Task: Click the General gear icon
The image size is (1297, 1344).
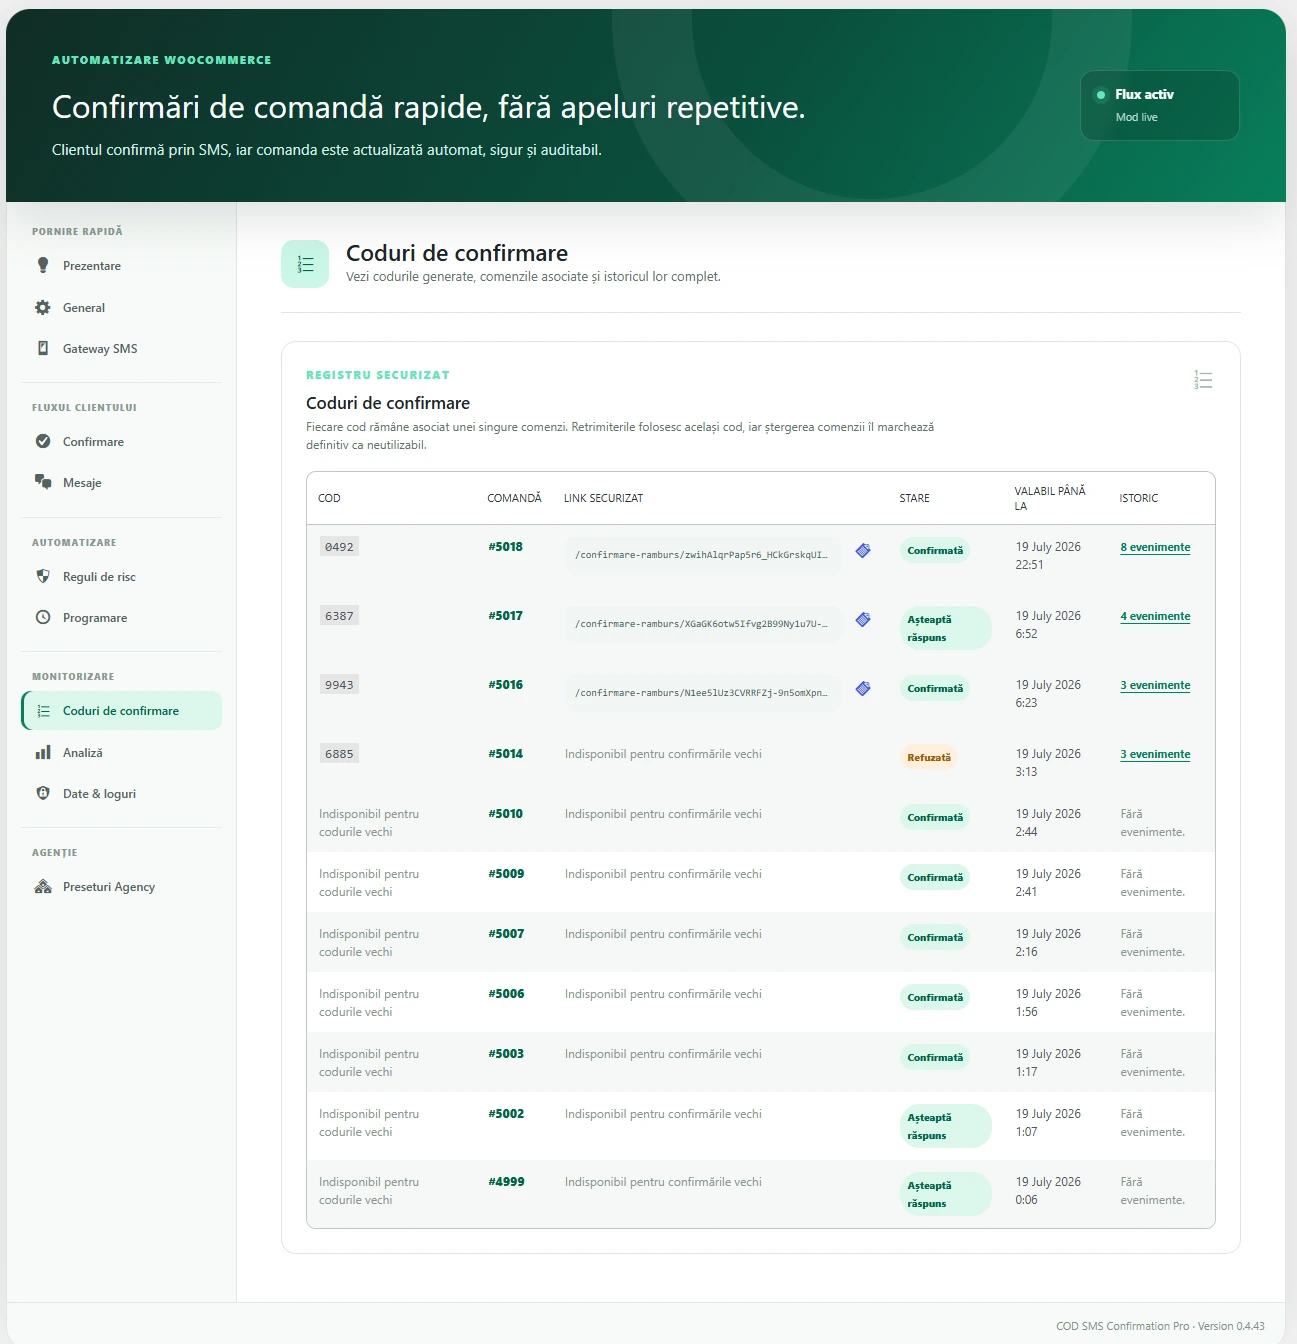Action: click(43, 307)
